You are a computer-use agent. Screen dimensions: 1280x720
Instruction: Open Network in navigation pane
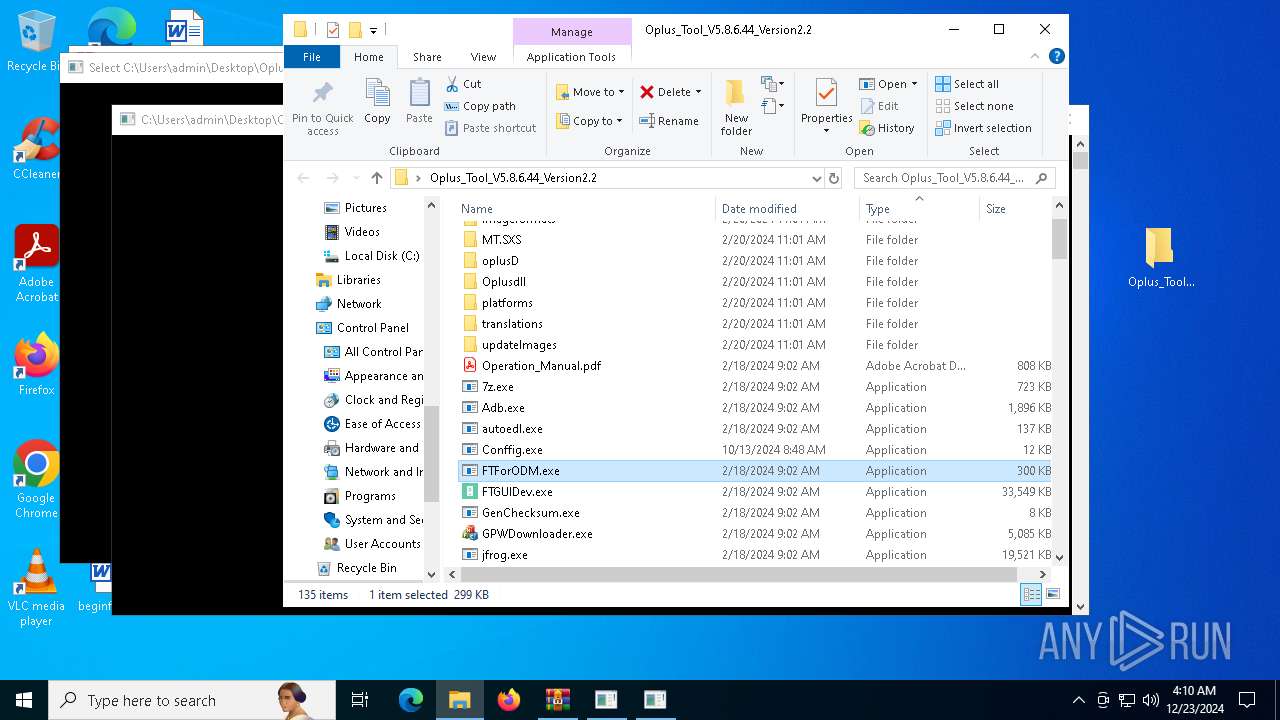[x=358, y=304]
